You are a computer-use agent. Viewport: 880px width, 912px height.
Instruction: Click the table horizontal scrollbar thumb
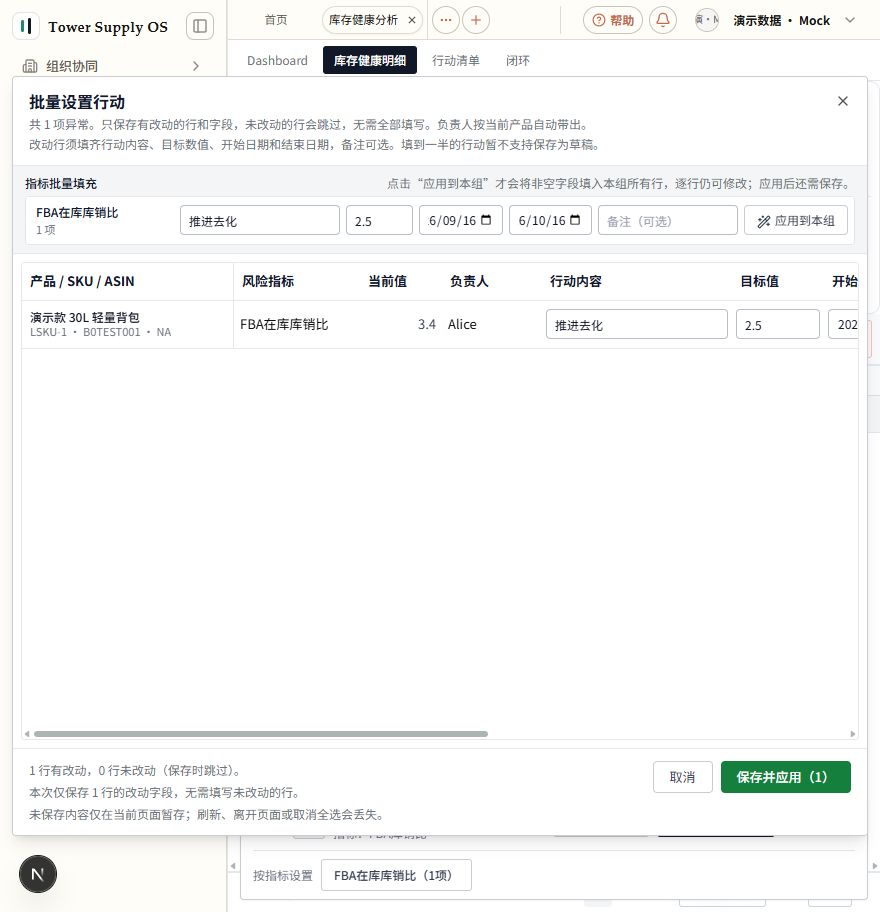pyautogui.click(x=261, y=734)
